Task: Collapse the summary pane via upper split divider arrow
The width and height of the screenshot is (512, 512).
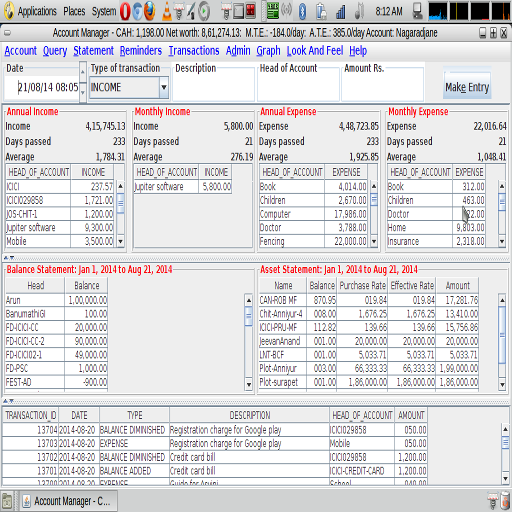Action: (6, 258)
